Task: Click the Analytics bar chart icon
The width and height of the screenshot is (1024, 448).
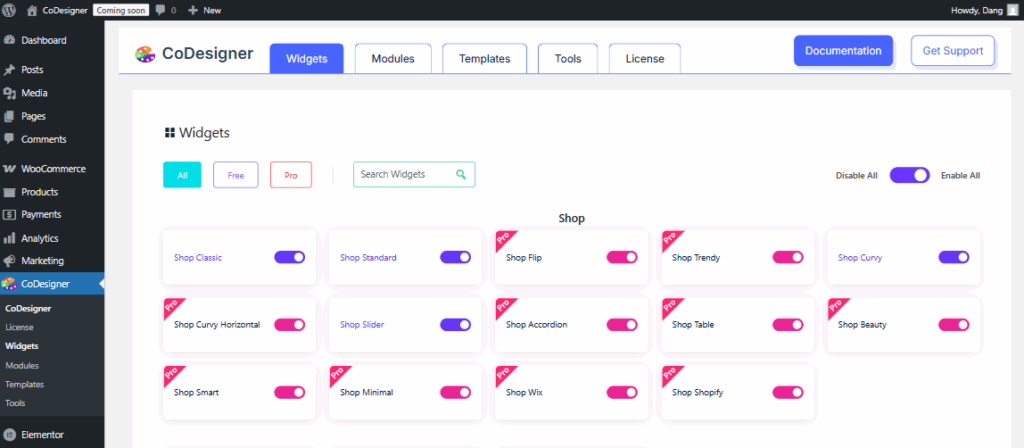Action: pyautogui.click(x=9, y=238)
